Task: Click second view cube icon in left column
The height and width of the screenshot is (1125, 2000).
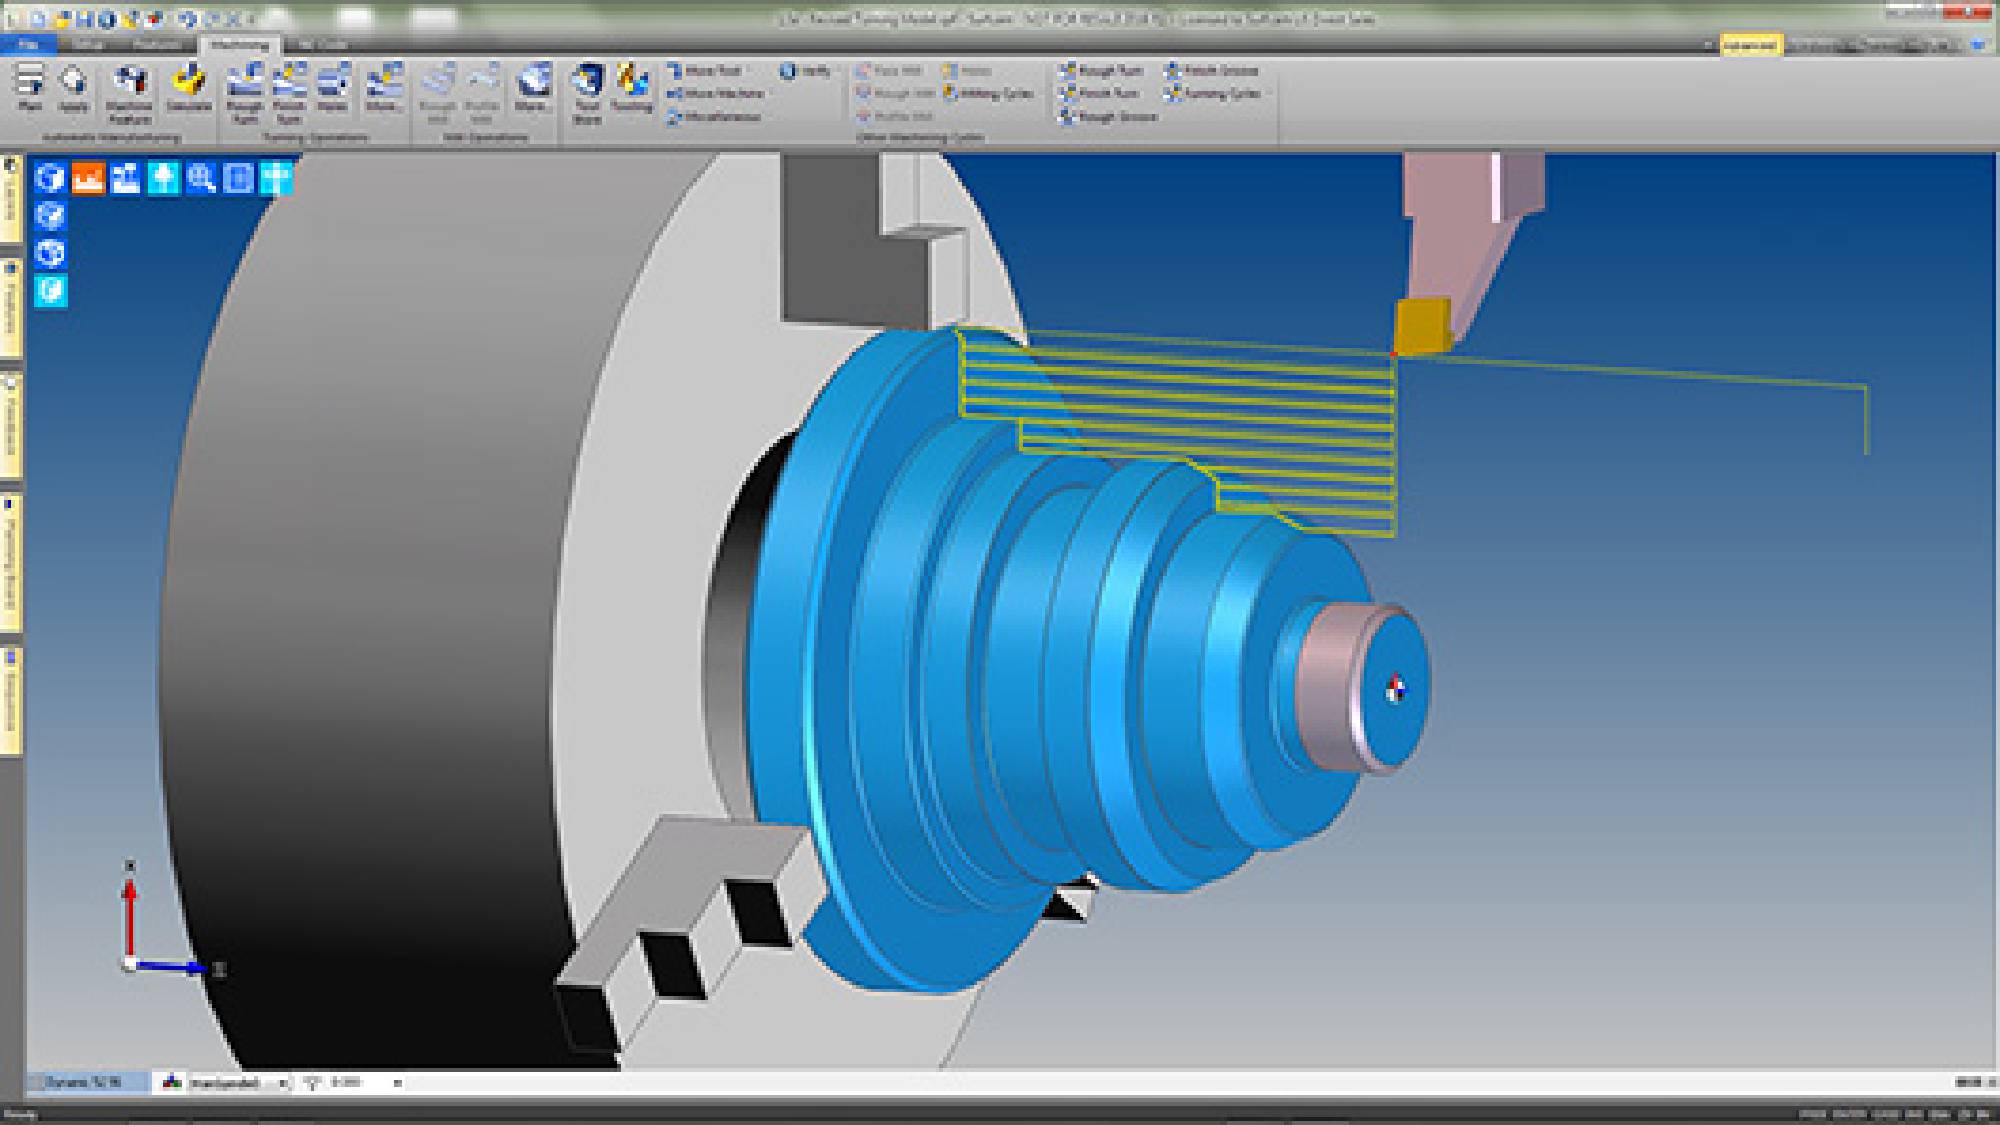Action: 50,215
